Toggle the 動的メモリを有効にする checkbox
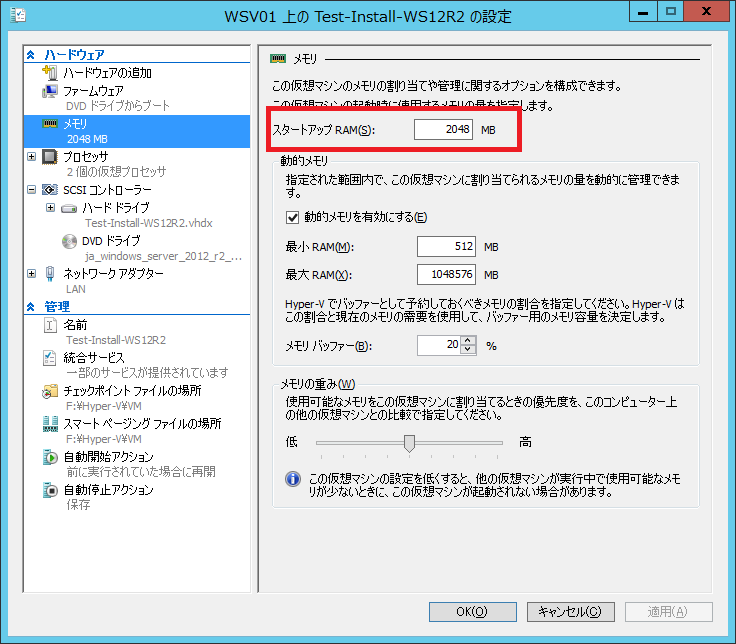The height and width of the screenshot is (644, 736). click(293, 218)
